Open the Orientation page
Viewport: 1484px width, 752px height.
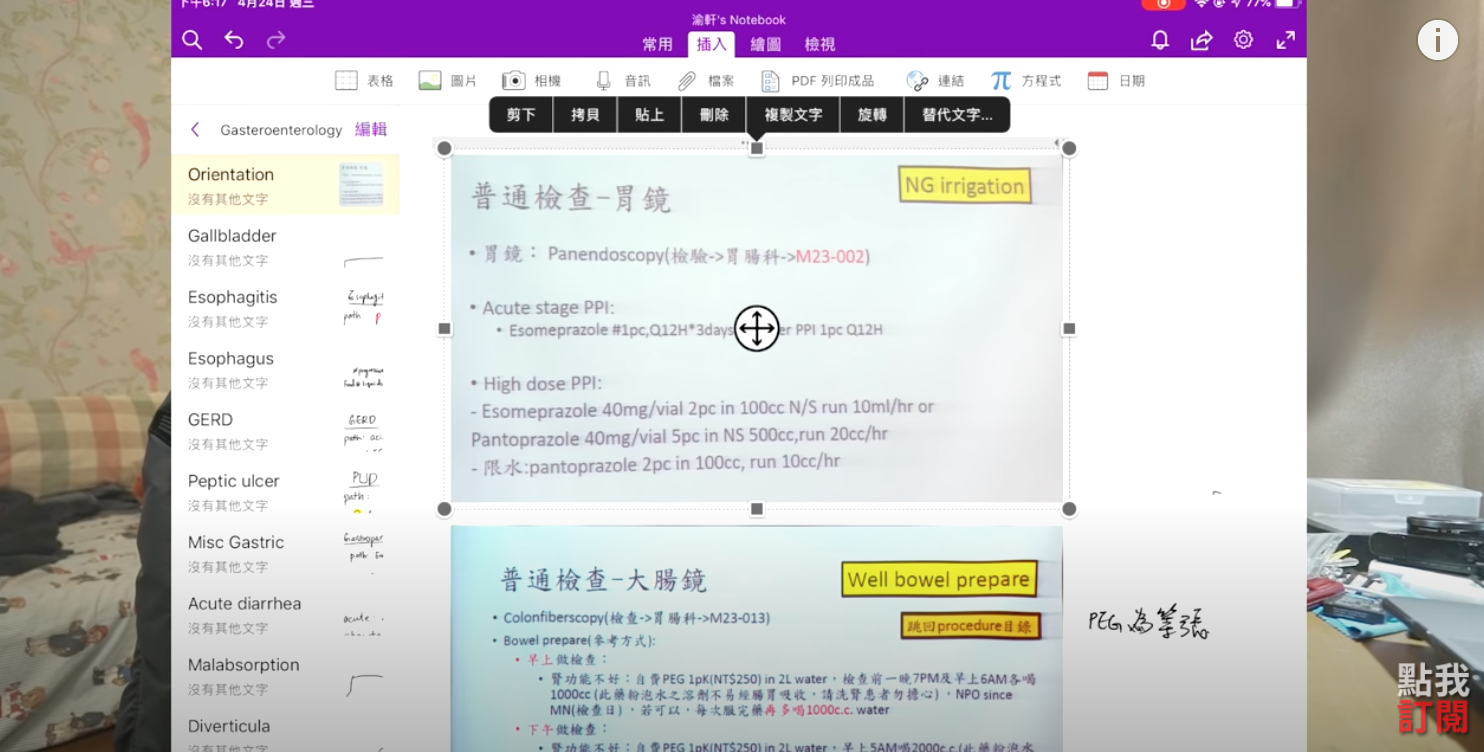pos(286,184)
